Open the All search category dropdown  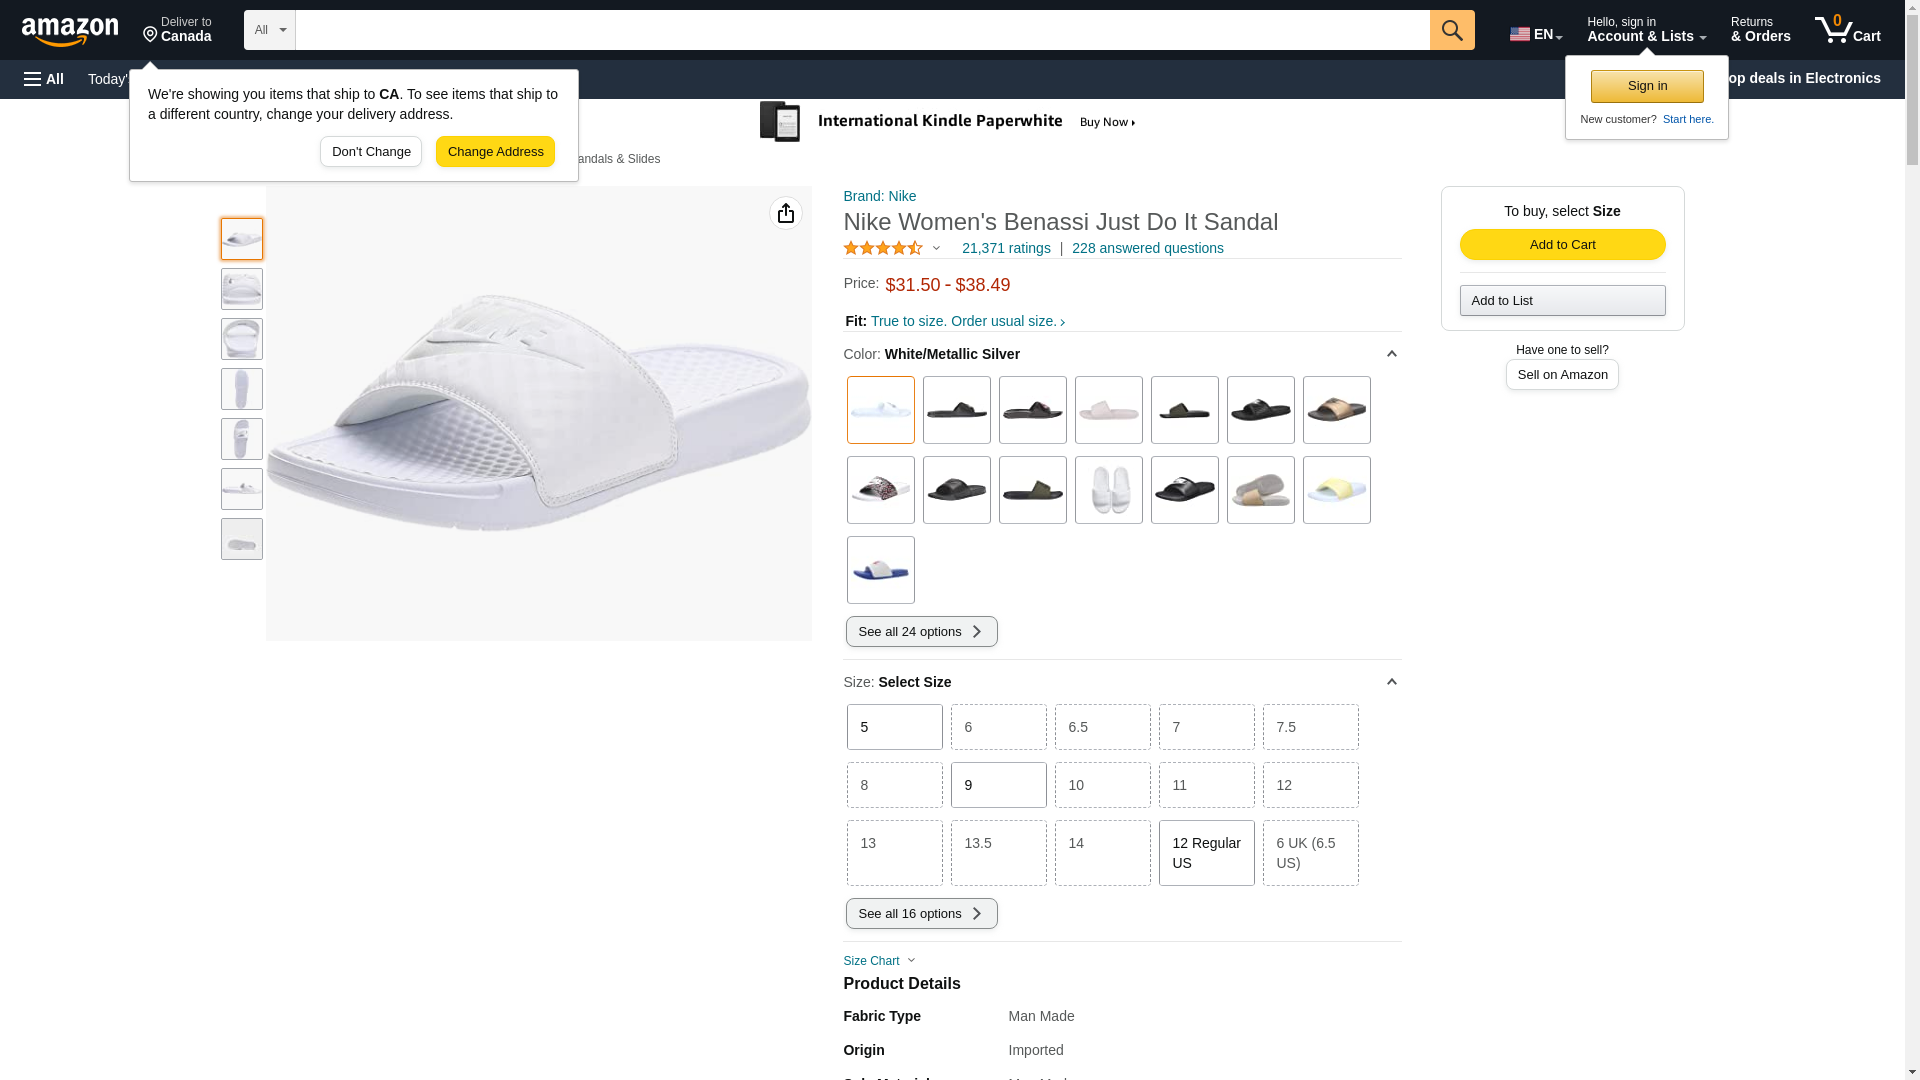point(269,30)
